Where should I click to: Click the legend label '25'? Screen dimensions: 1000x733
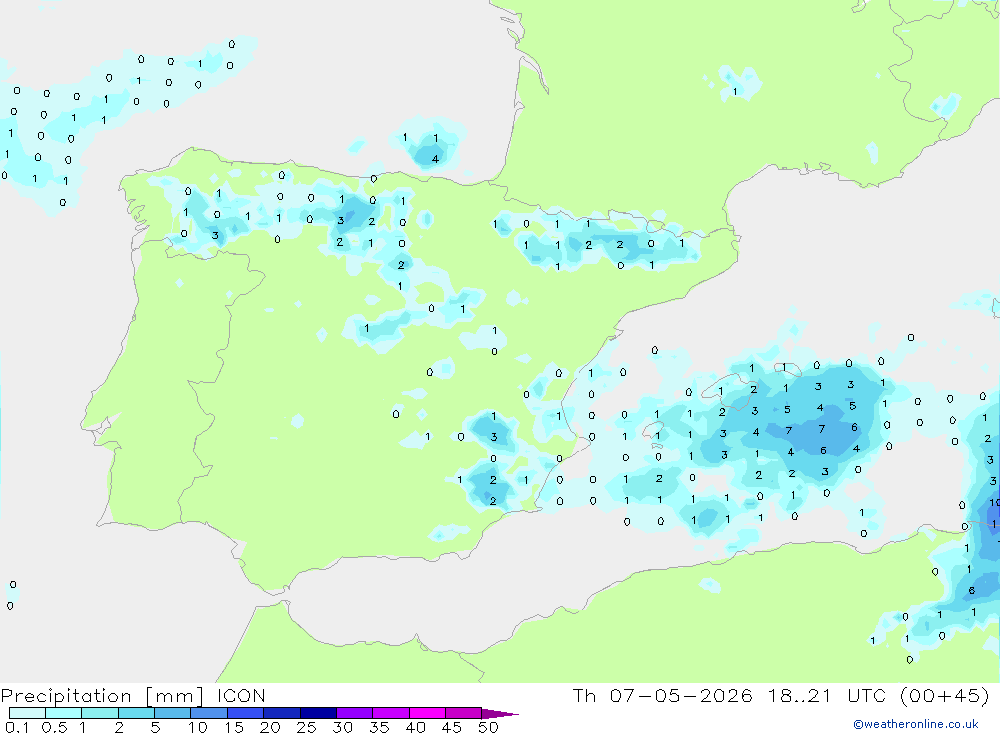coord(307,727)
